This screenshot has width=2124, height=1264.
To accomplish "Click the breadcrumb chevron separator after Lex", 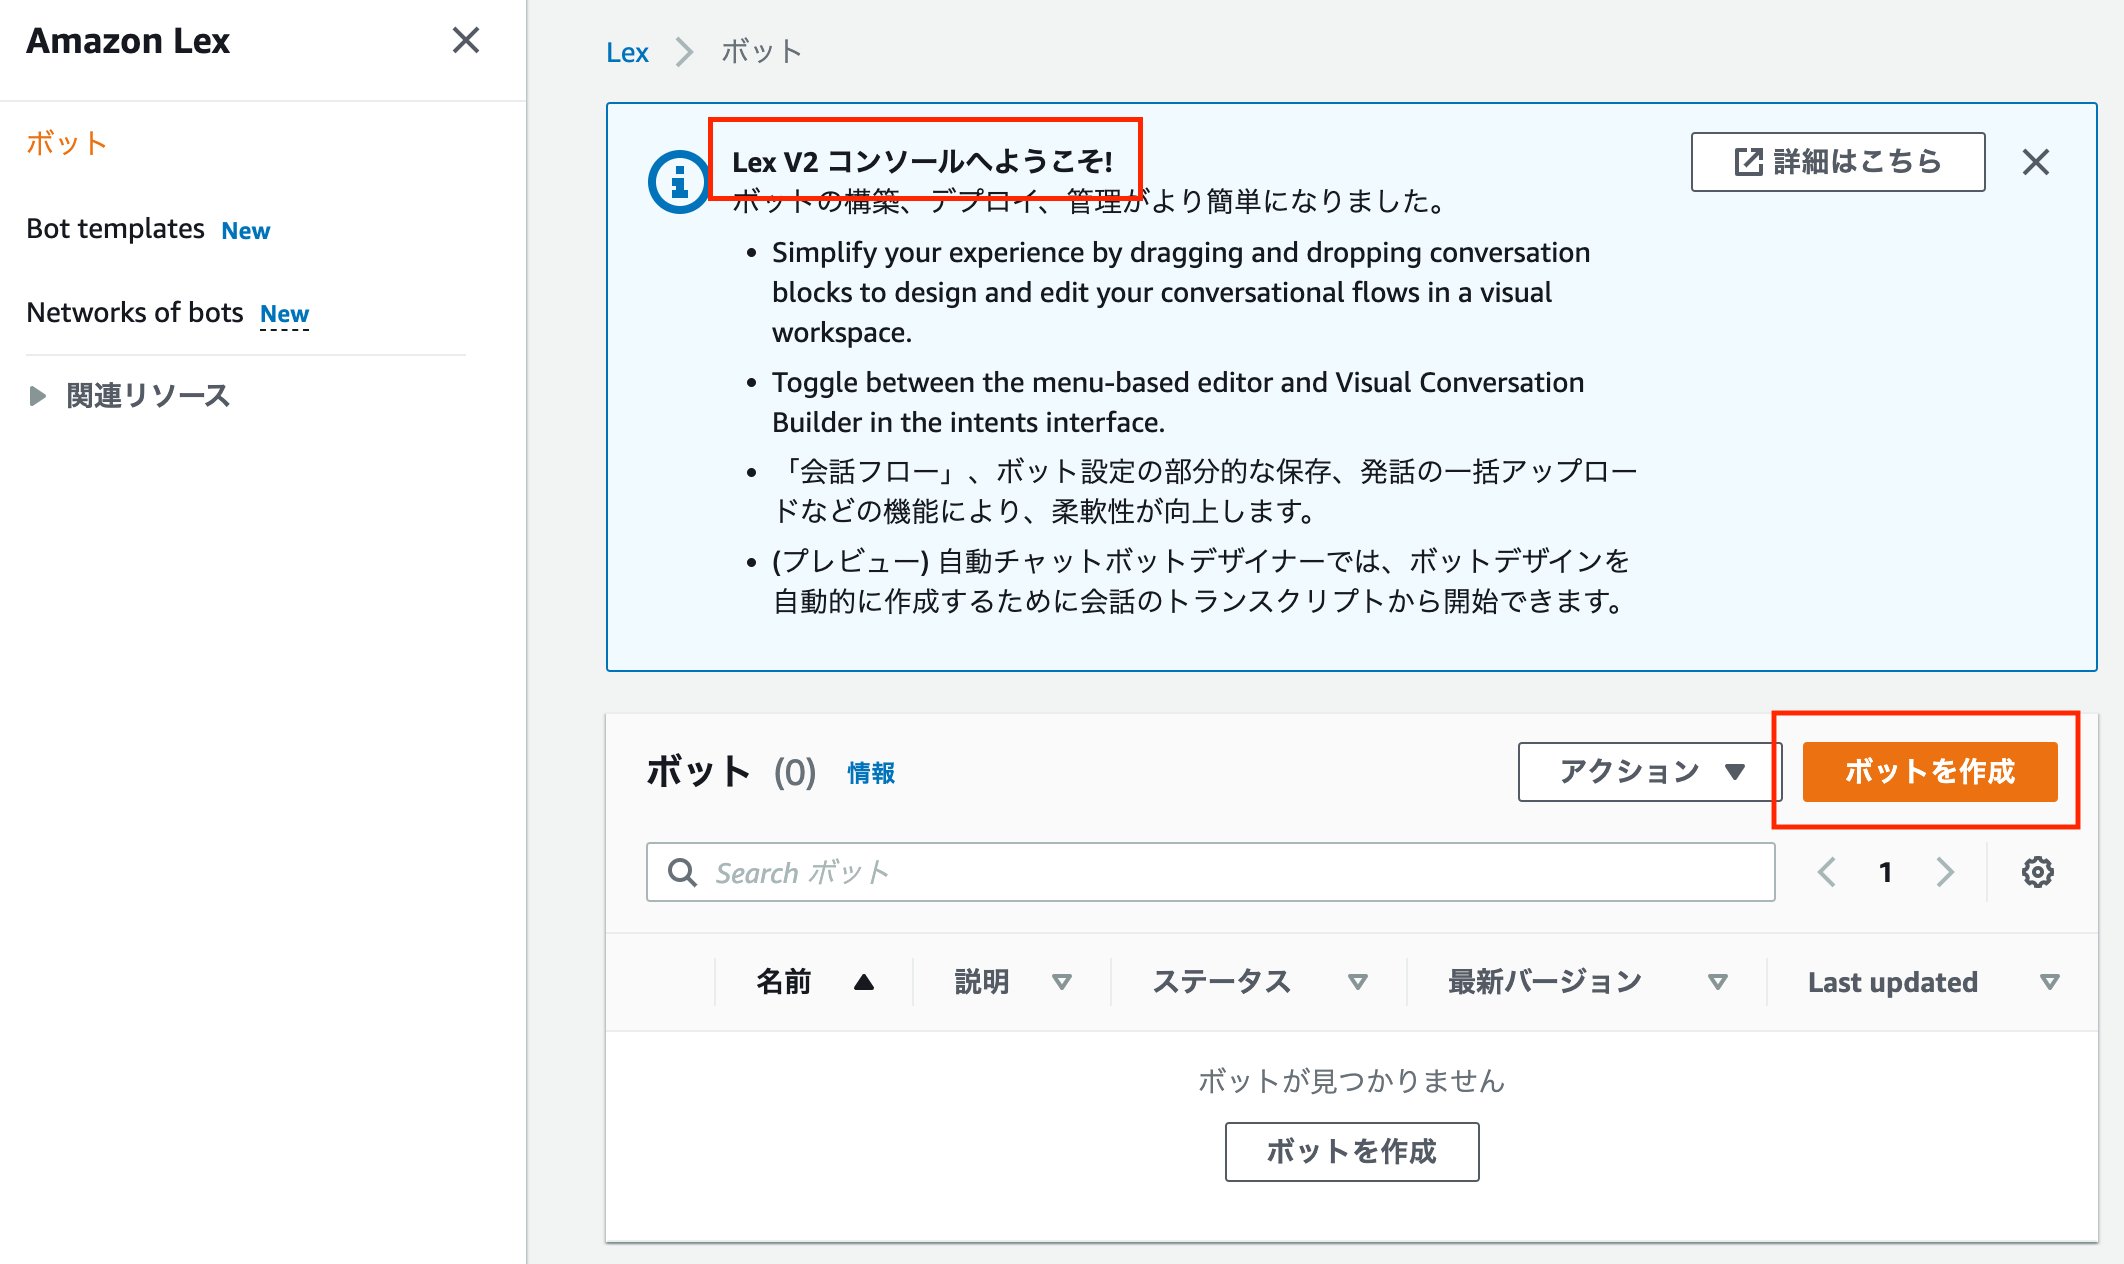I will click(684, 52).
